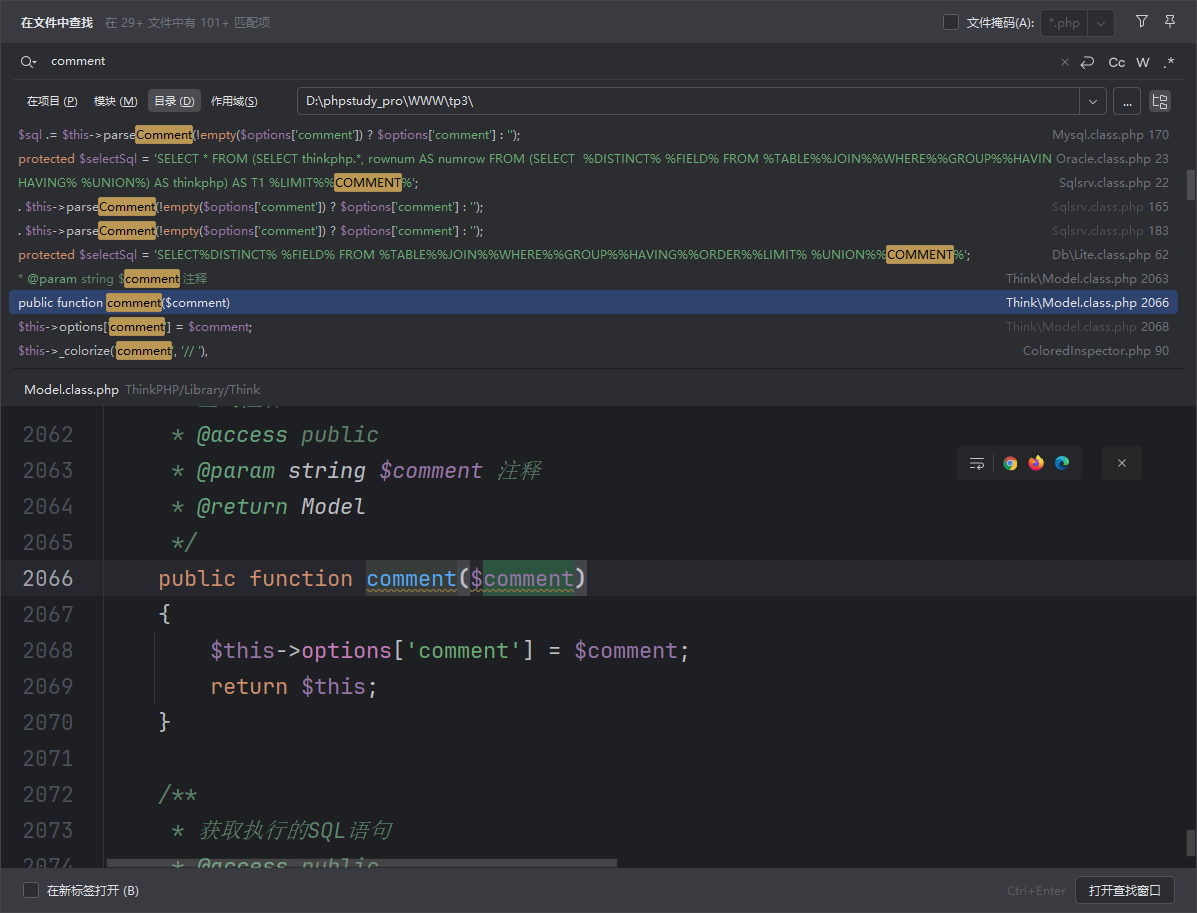Open preview in Firefox browser
The image size is (1197, 913).
(1036, 463)
